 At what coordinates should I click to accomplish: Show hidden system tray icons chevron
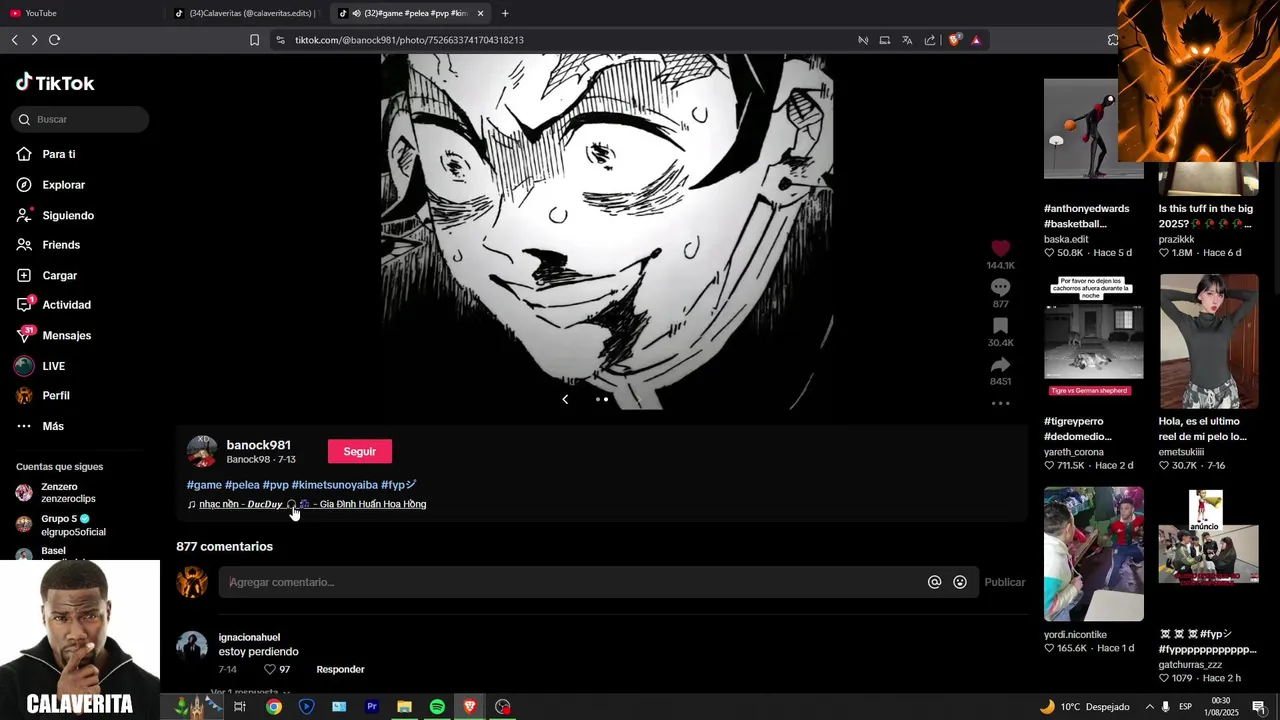point(1149,707)
